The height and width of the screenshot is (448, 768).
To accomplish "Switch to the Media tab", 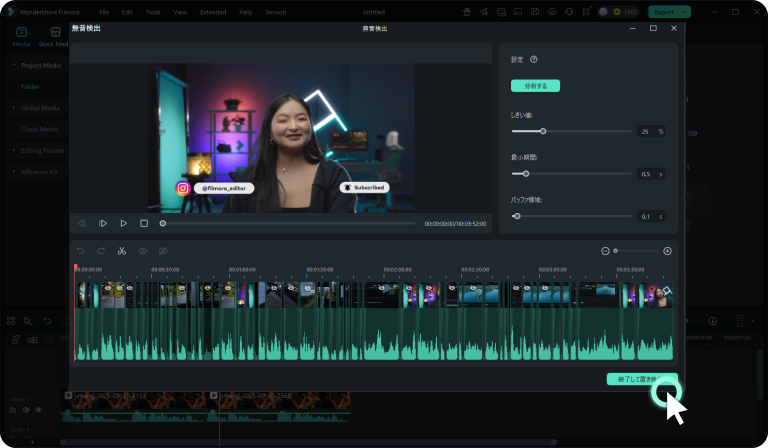I will tap(21, 37).
